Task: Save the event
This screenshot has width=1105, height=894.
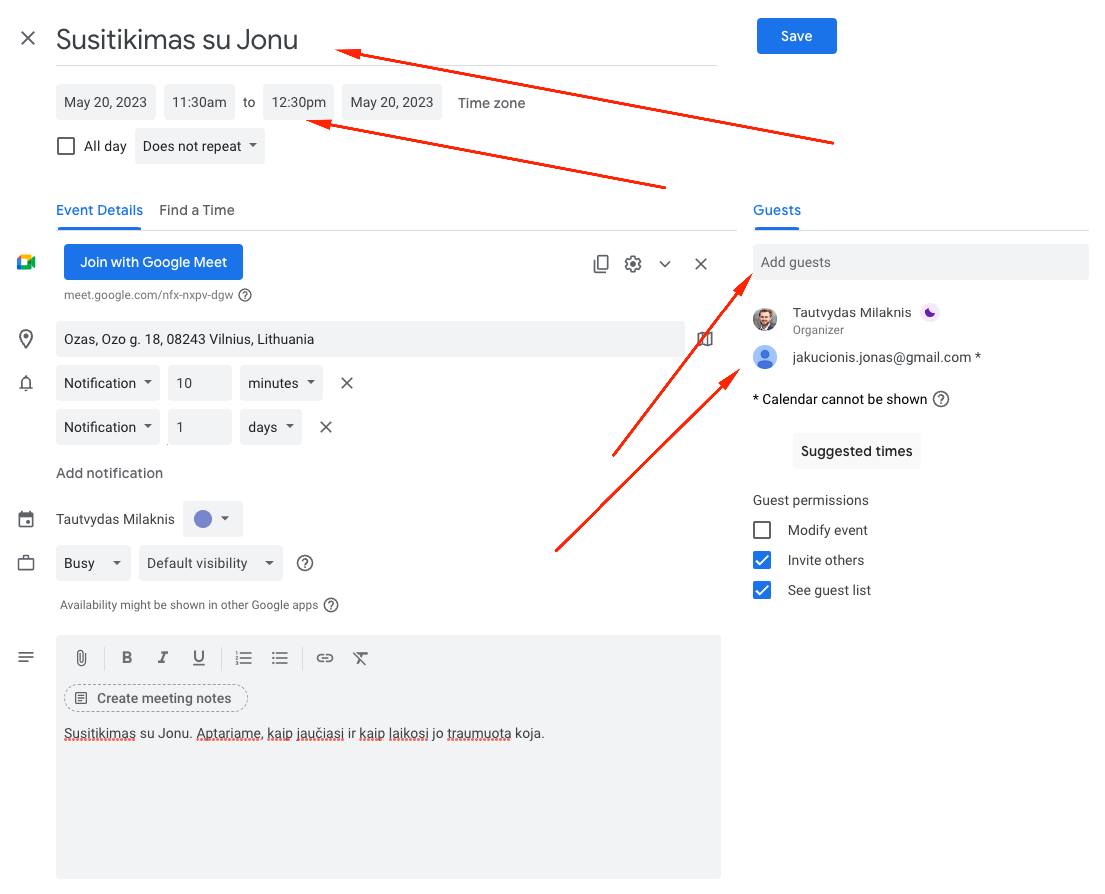Action: (x=796, y=36)
